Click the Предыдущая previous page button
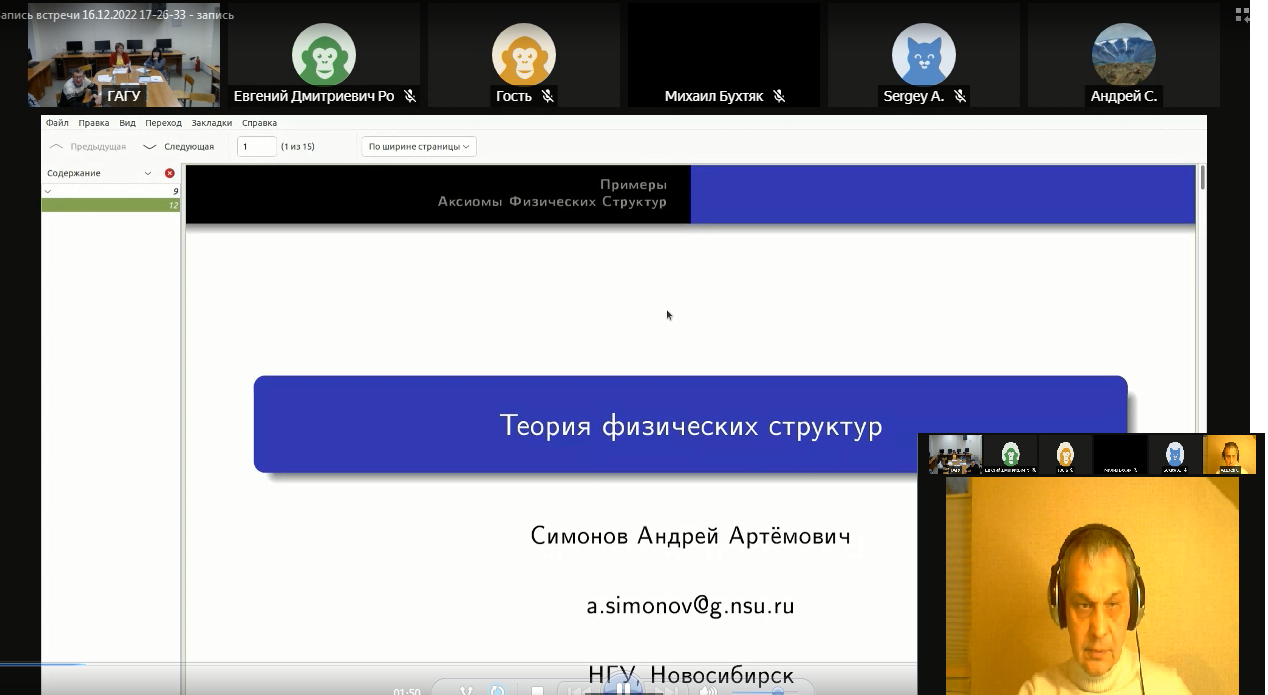This screenshot has width=1268, height=695. pyautogui.click(x=88, y=147)
